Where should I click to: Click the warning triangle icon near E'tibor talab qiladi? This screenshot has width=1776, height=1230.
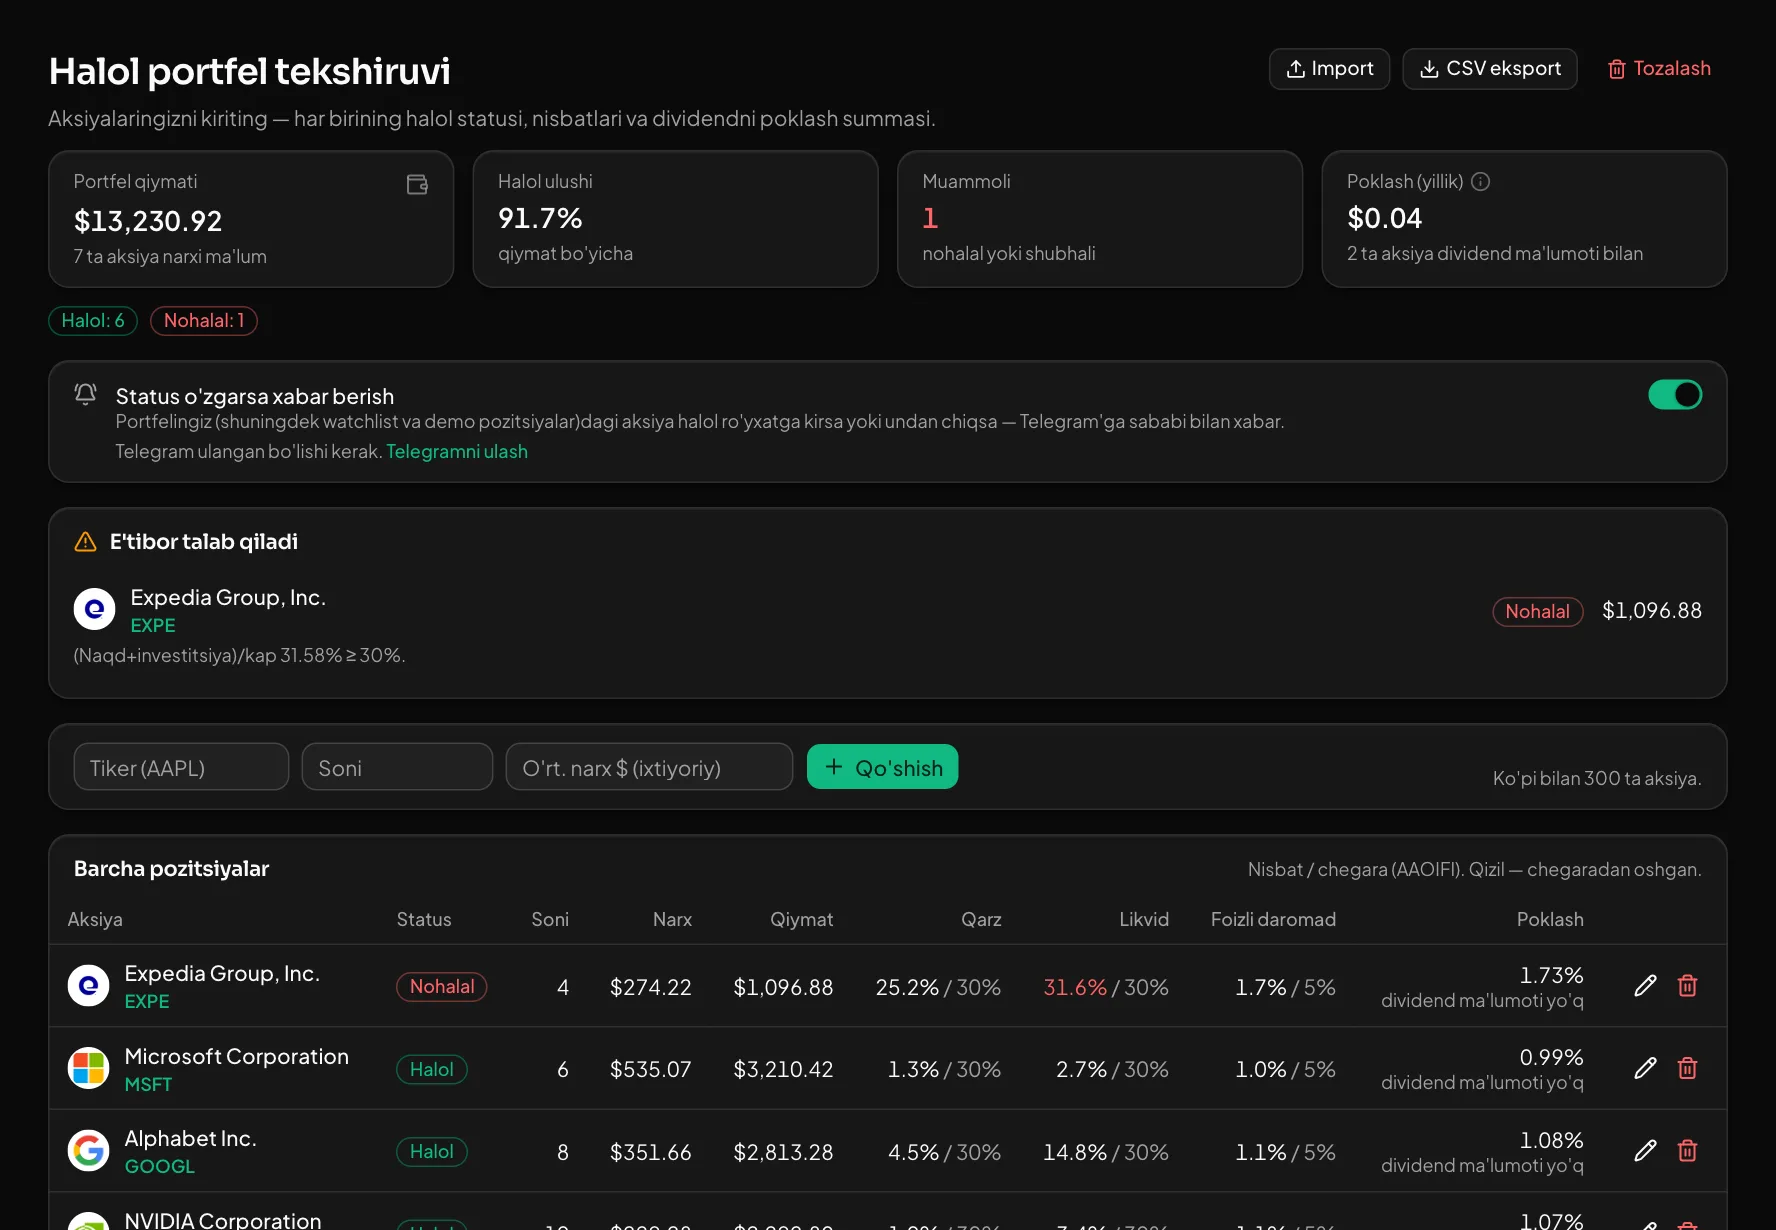86,542
